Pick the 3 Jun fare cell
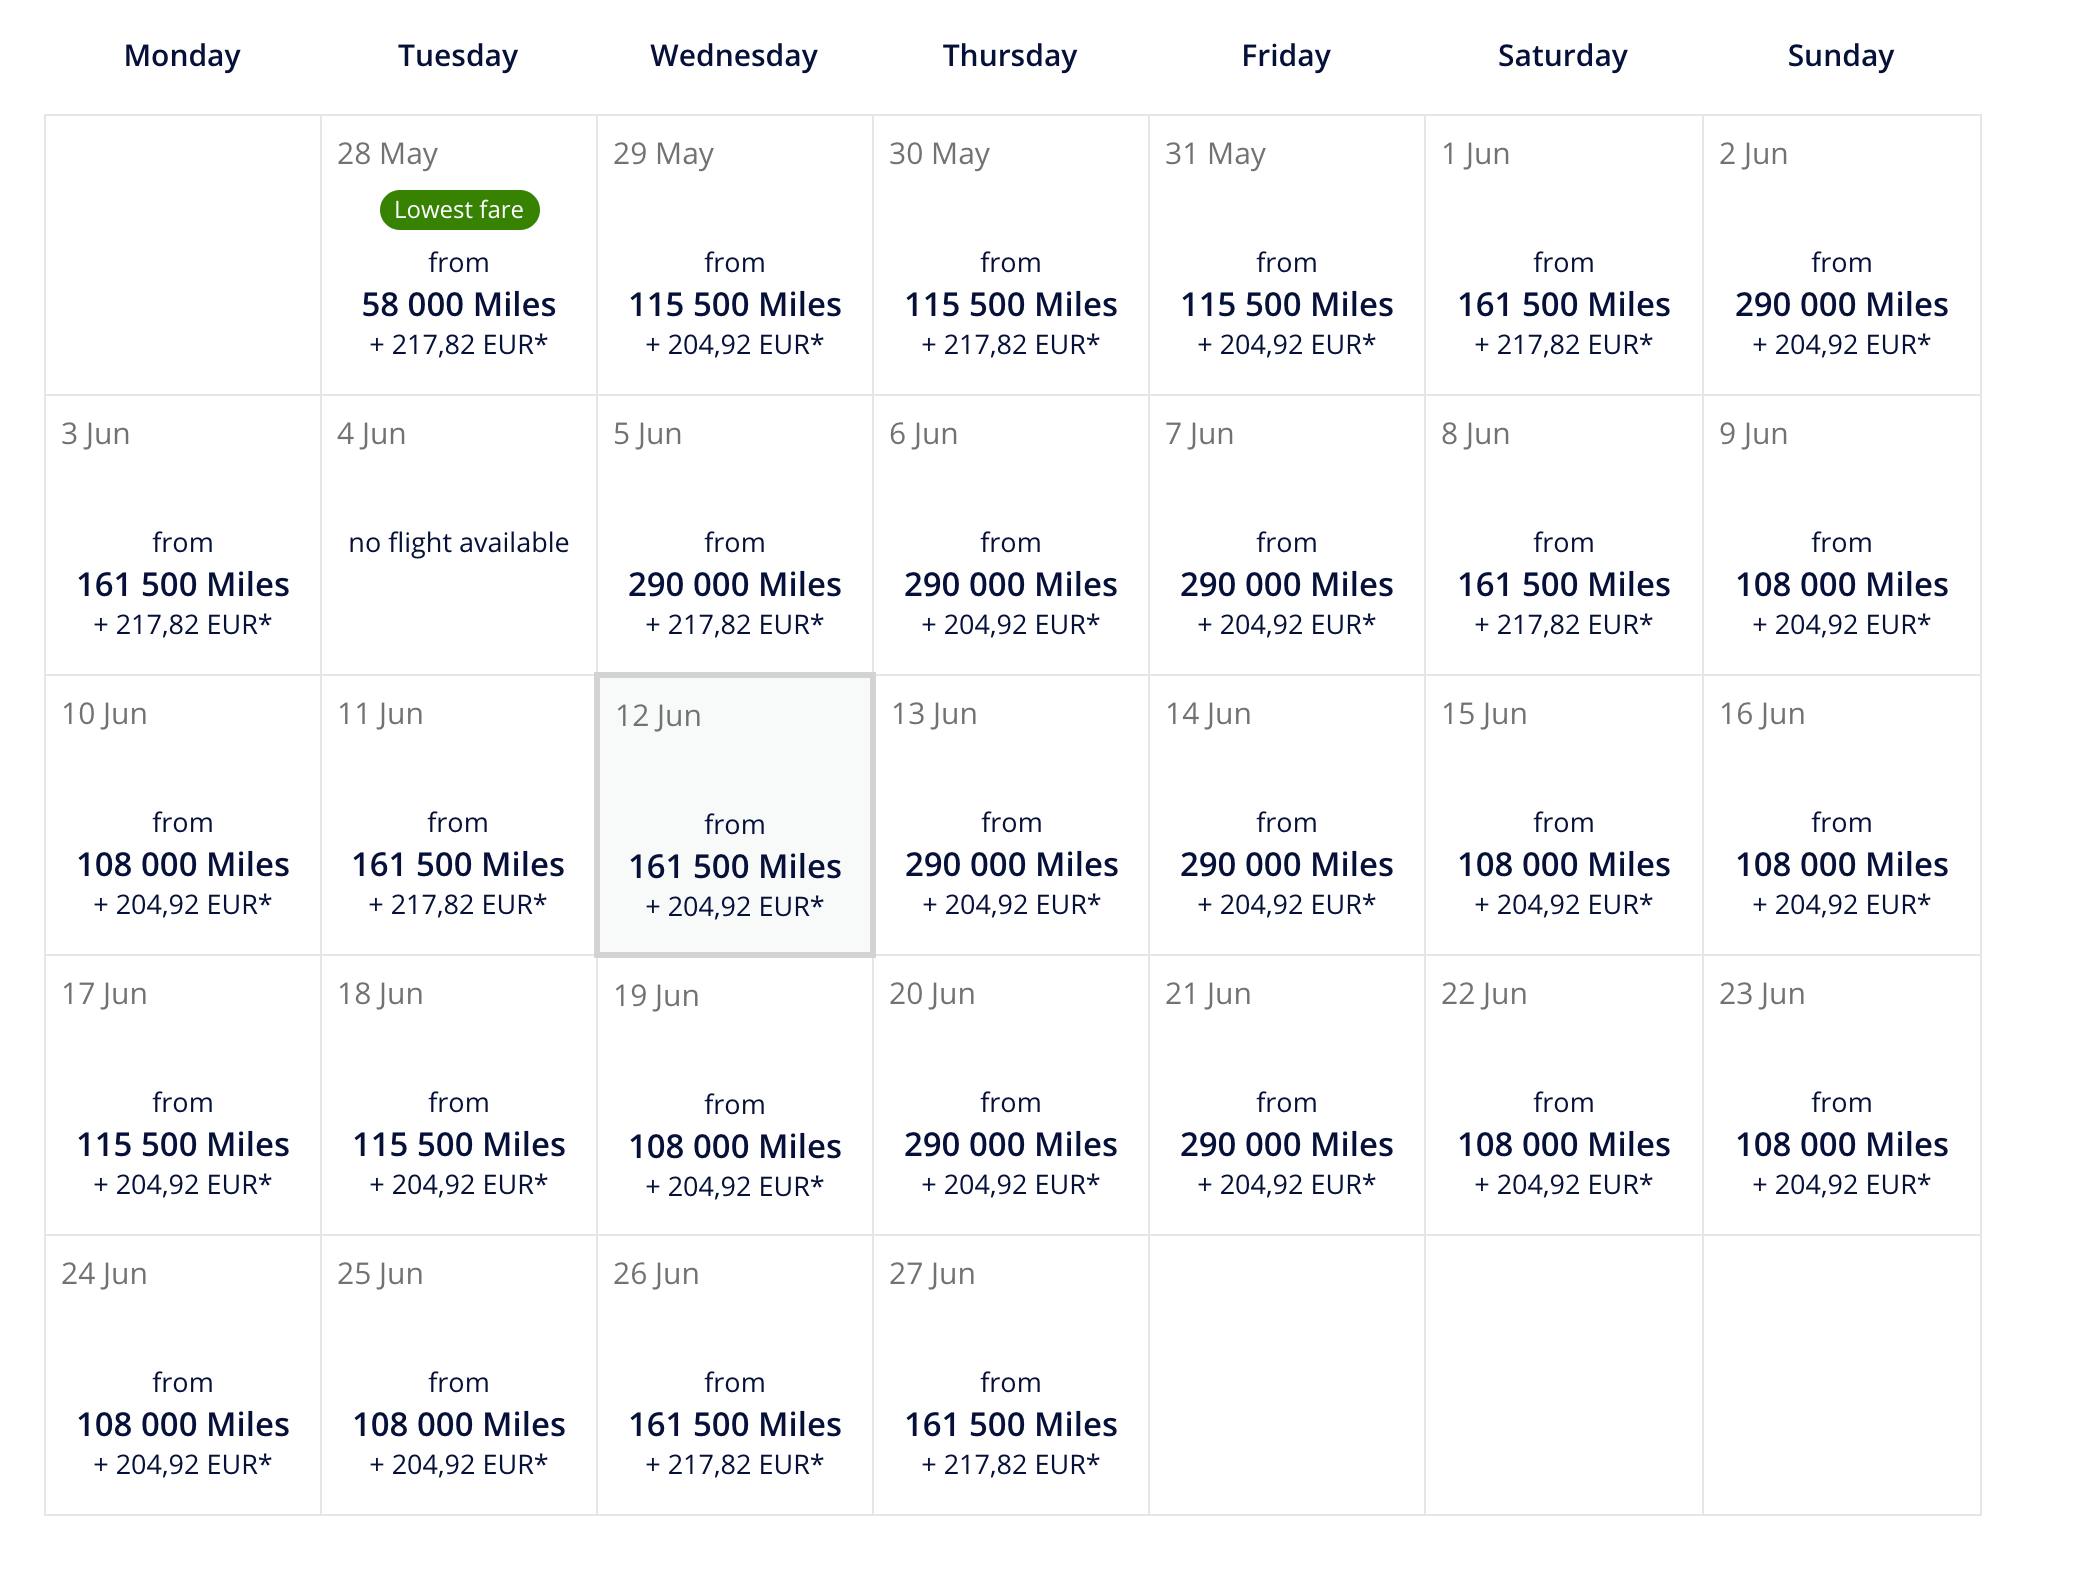2096x1572 pixels. click(x=183, y=535)
